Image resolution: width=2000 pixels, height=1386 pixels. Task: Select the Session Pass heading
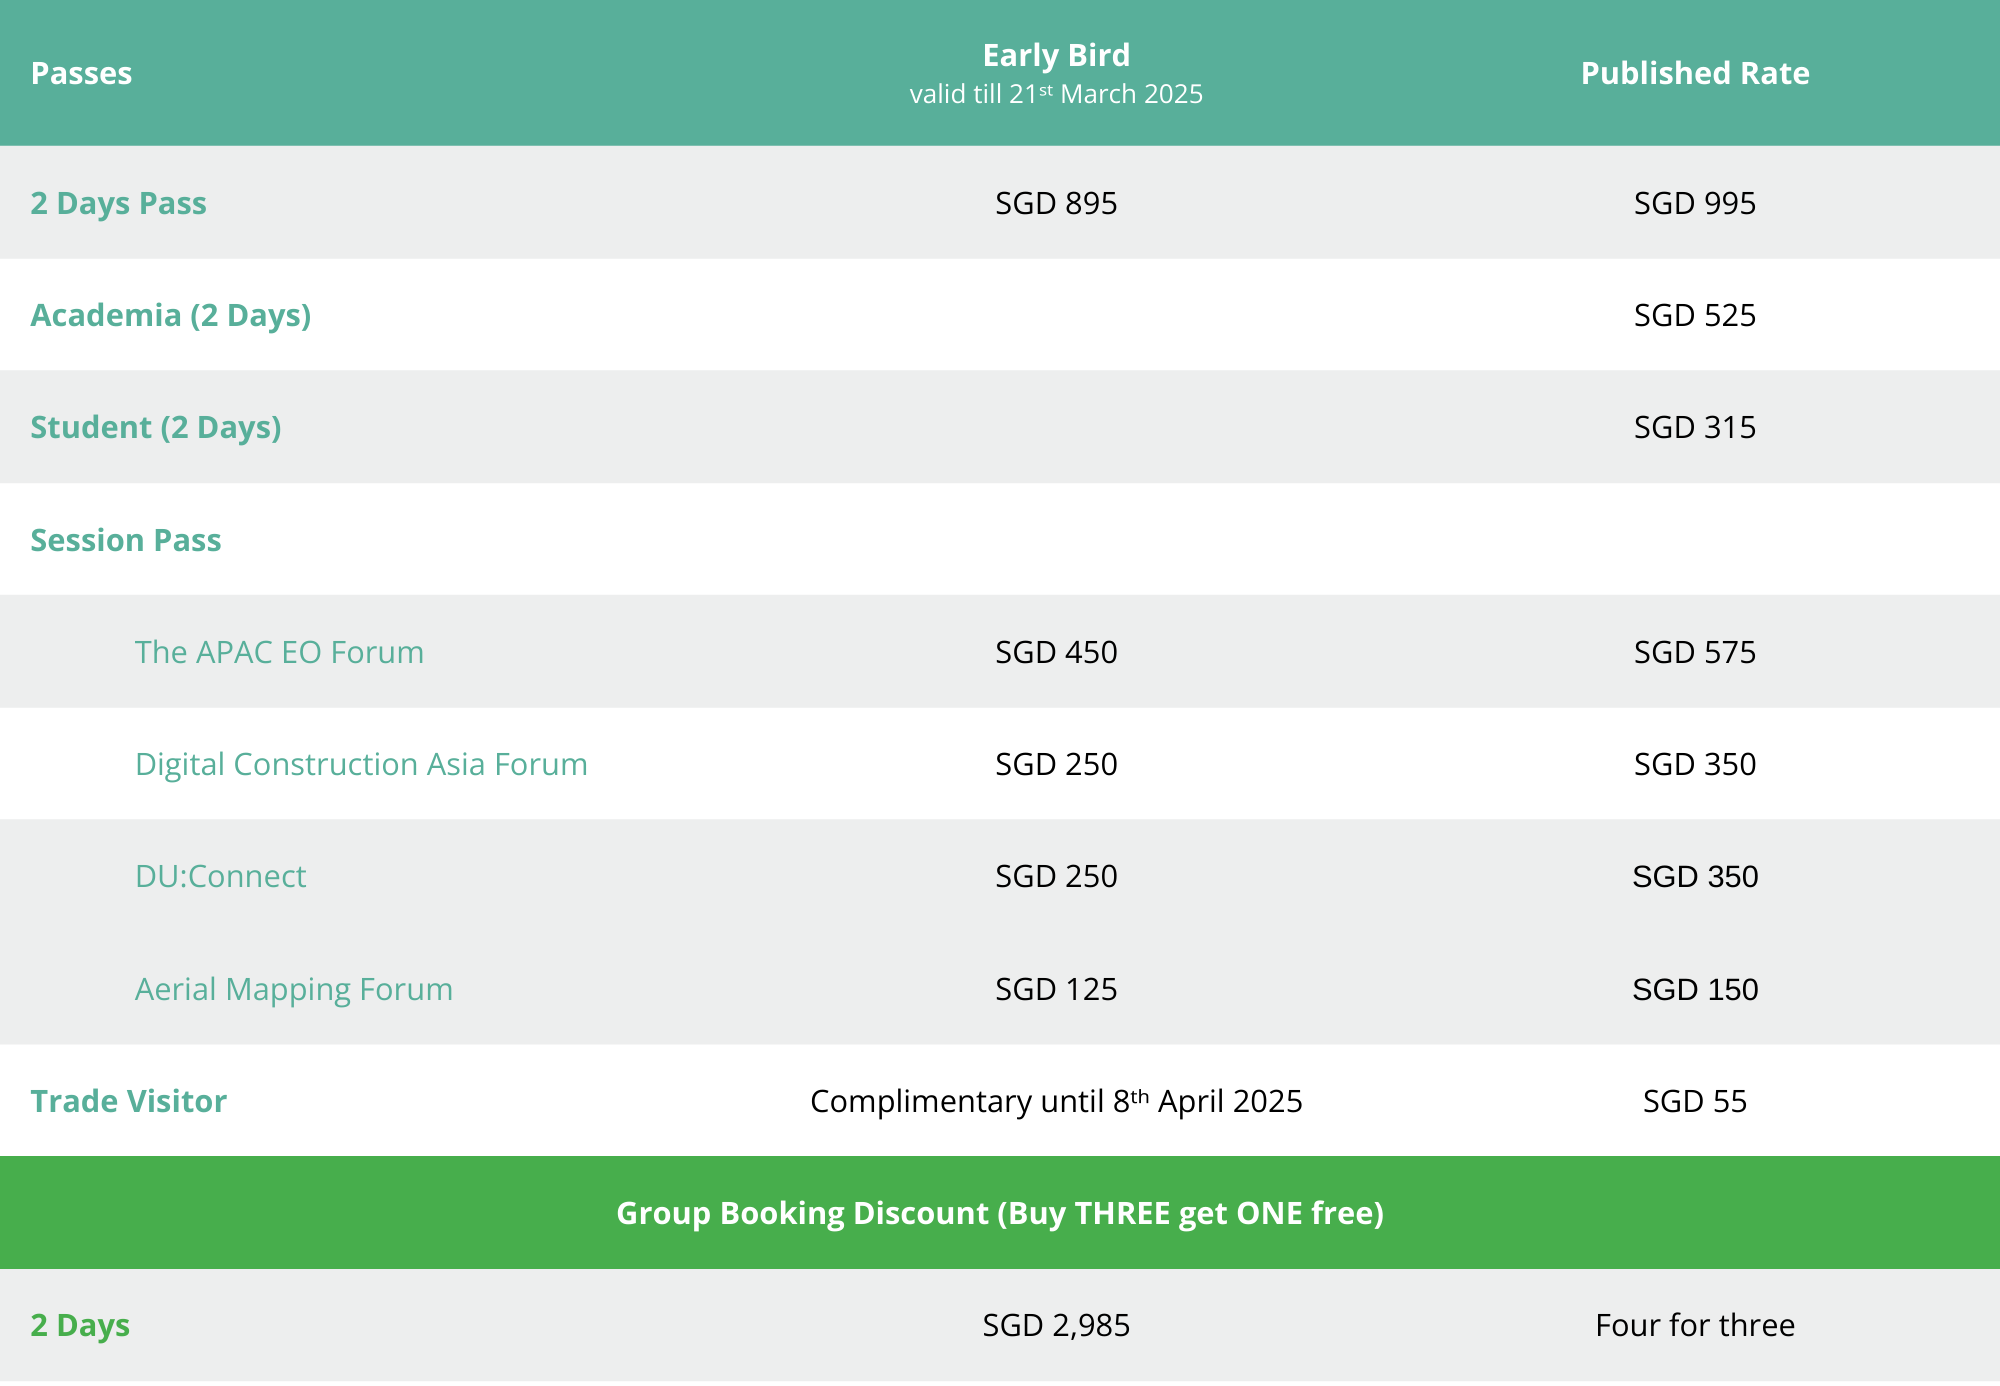(x=126, y=540)
